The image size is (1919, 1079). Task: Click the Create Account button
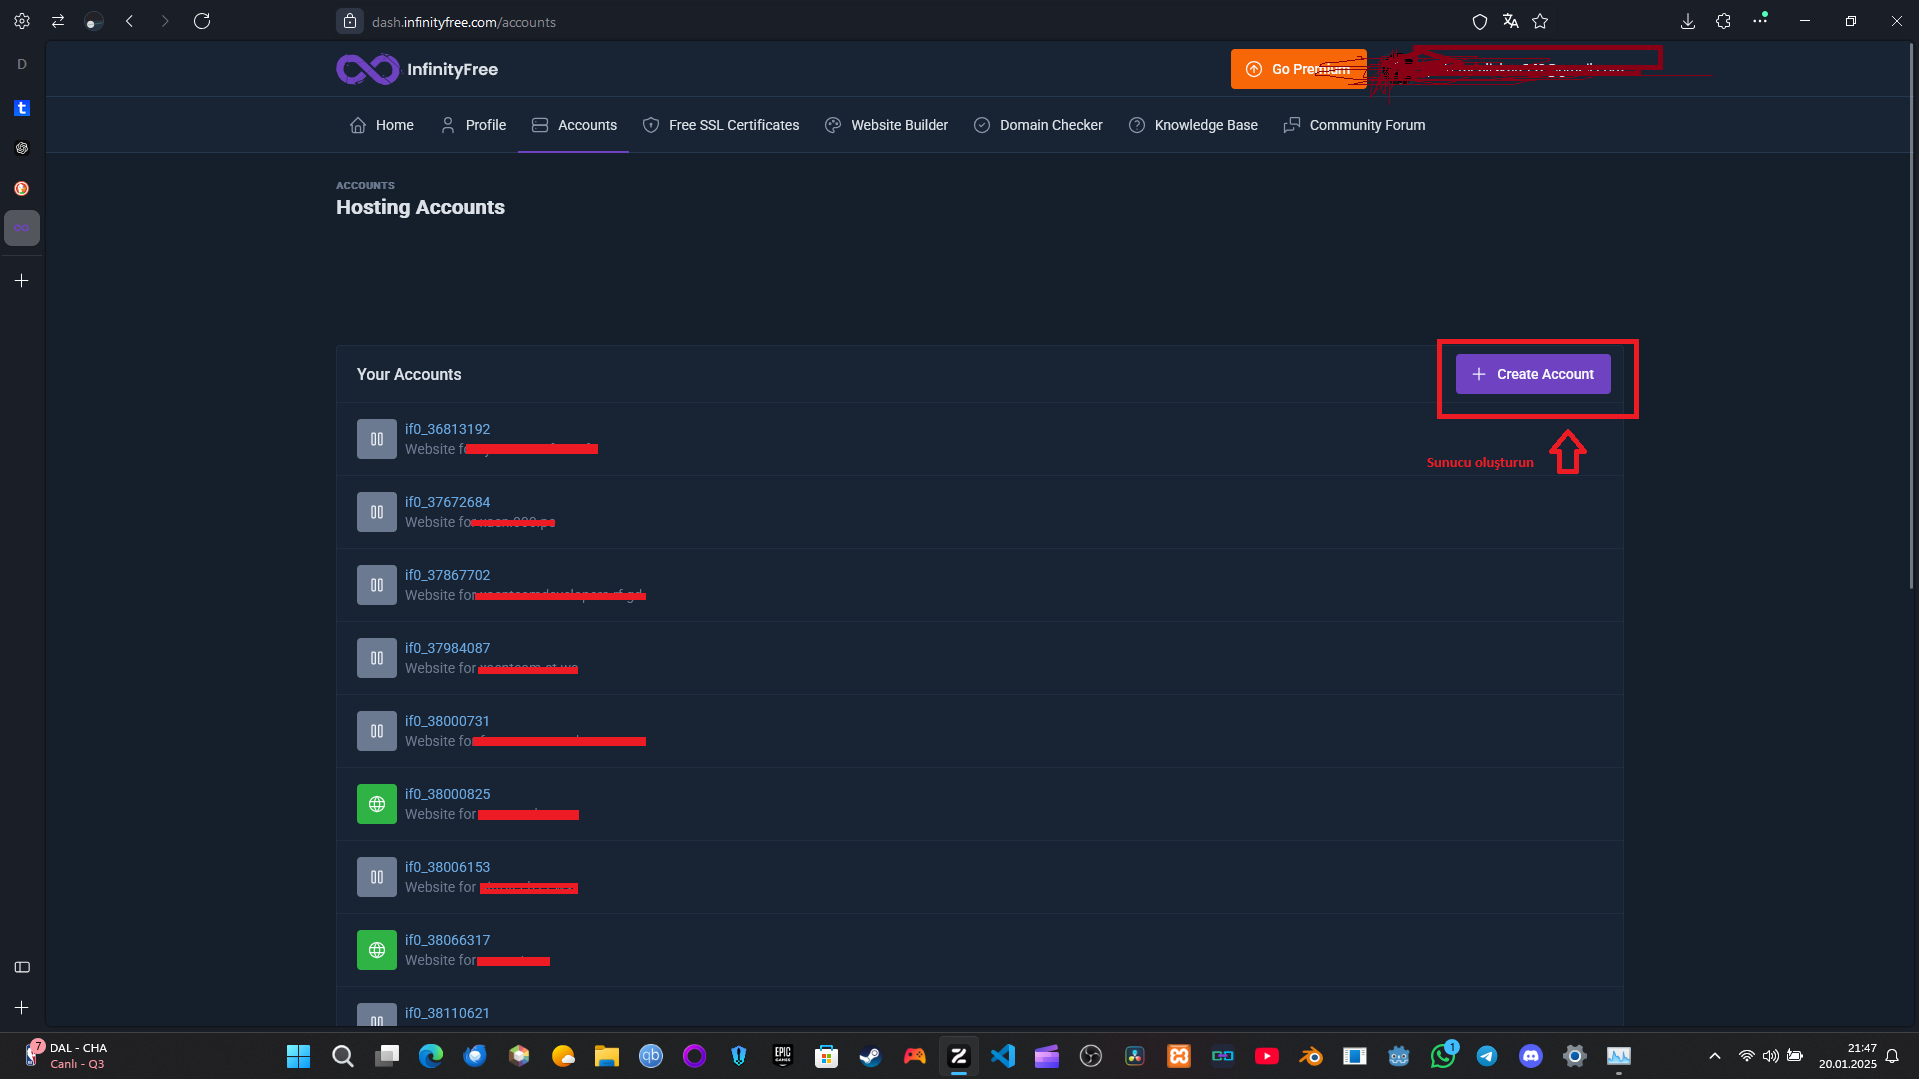pos(1533,374)
